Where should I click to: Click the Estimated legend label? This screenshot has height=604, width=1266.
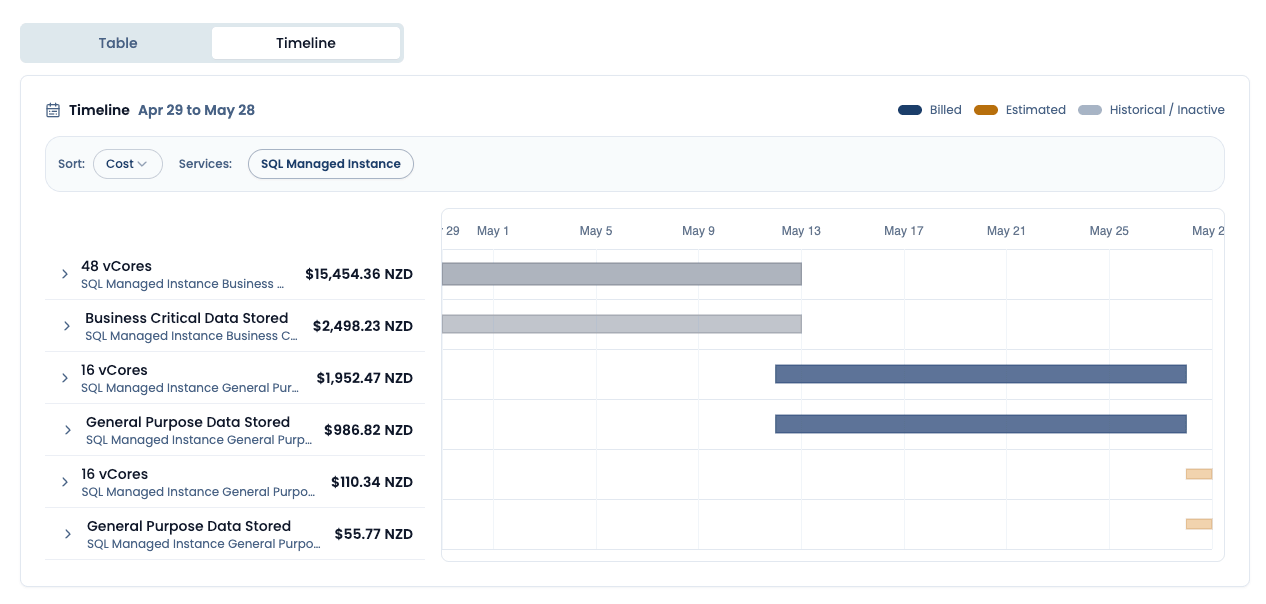1036,110
